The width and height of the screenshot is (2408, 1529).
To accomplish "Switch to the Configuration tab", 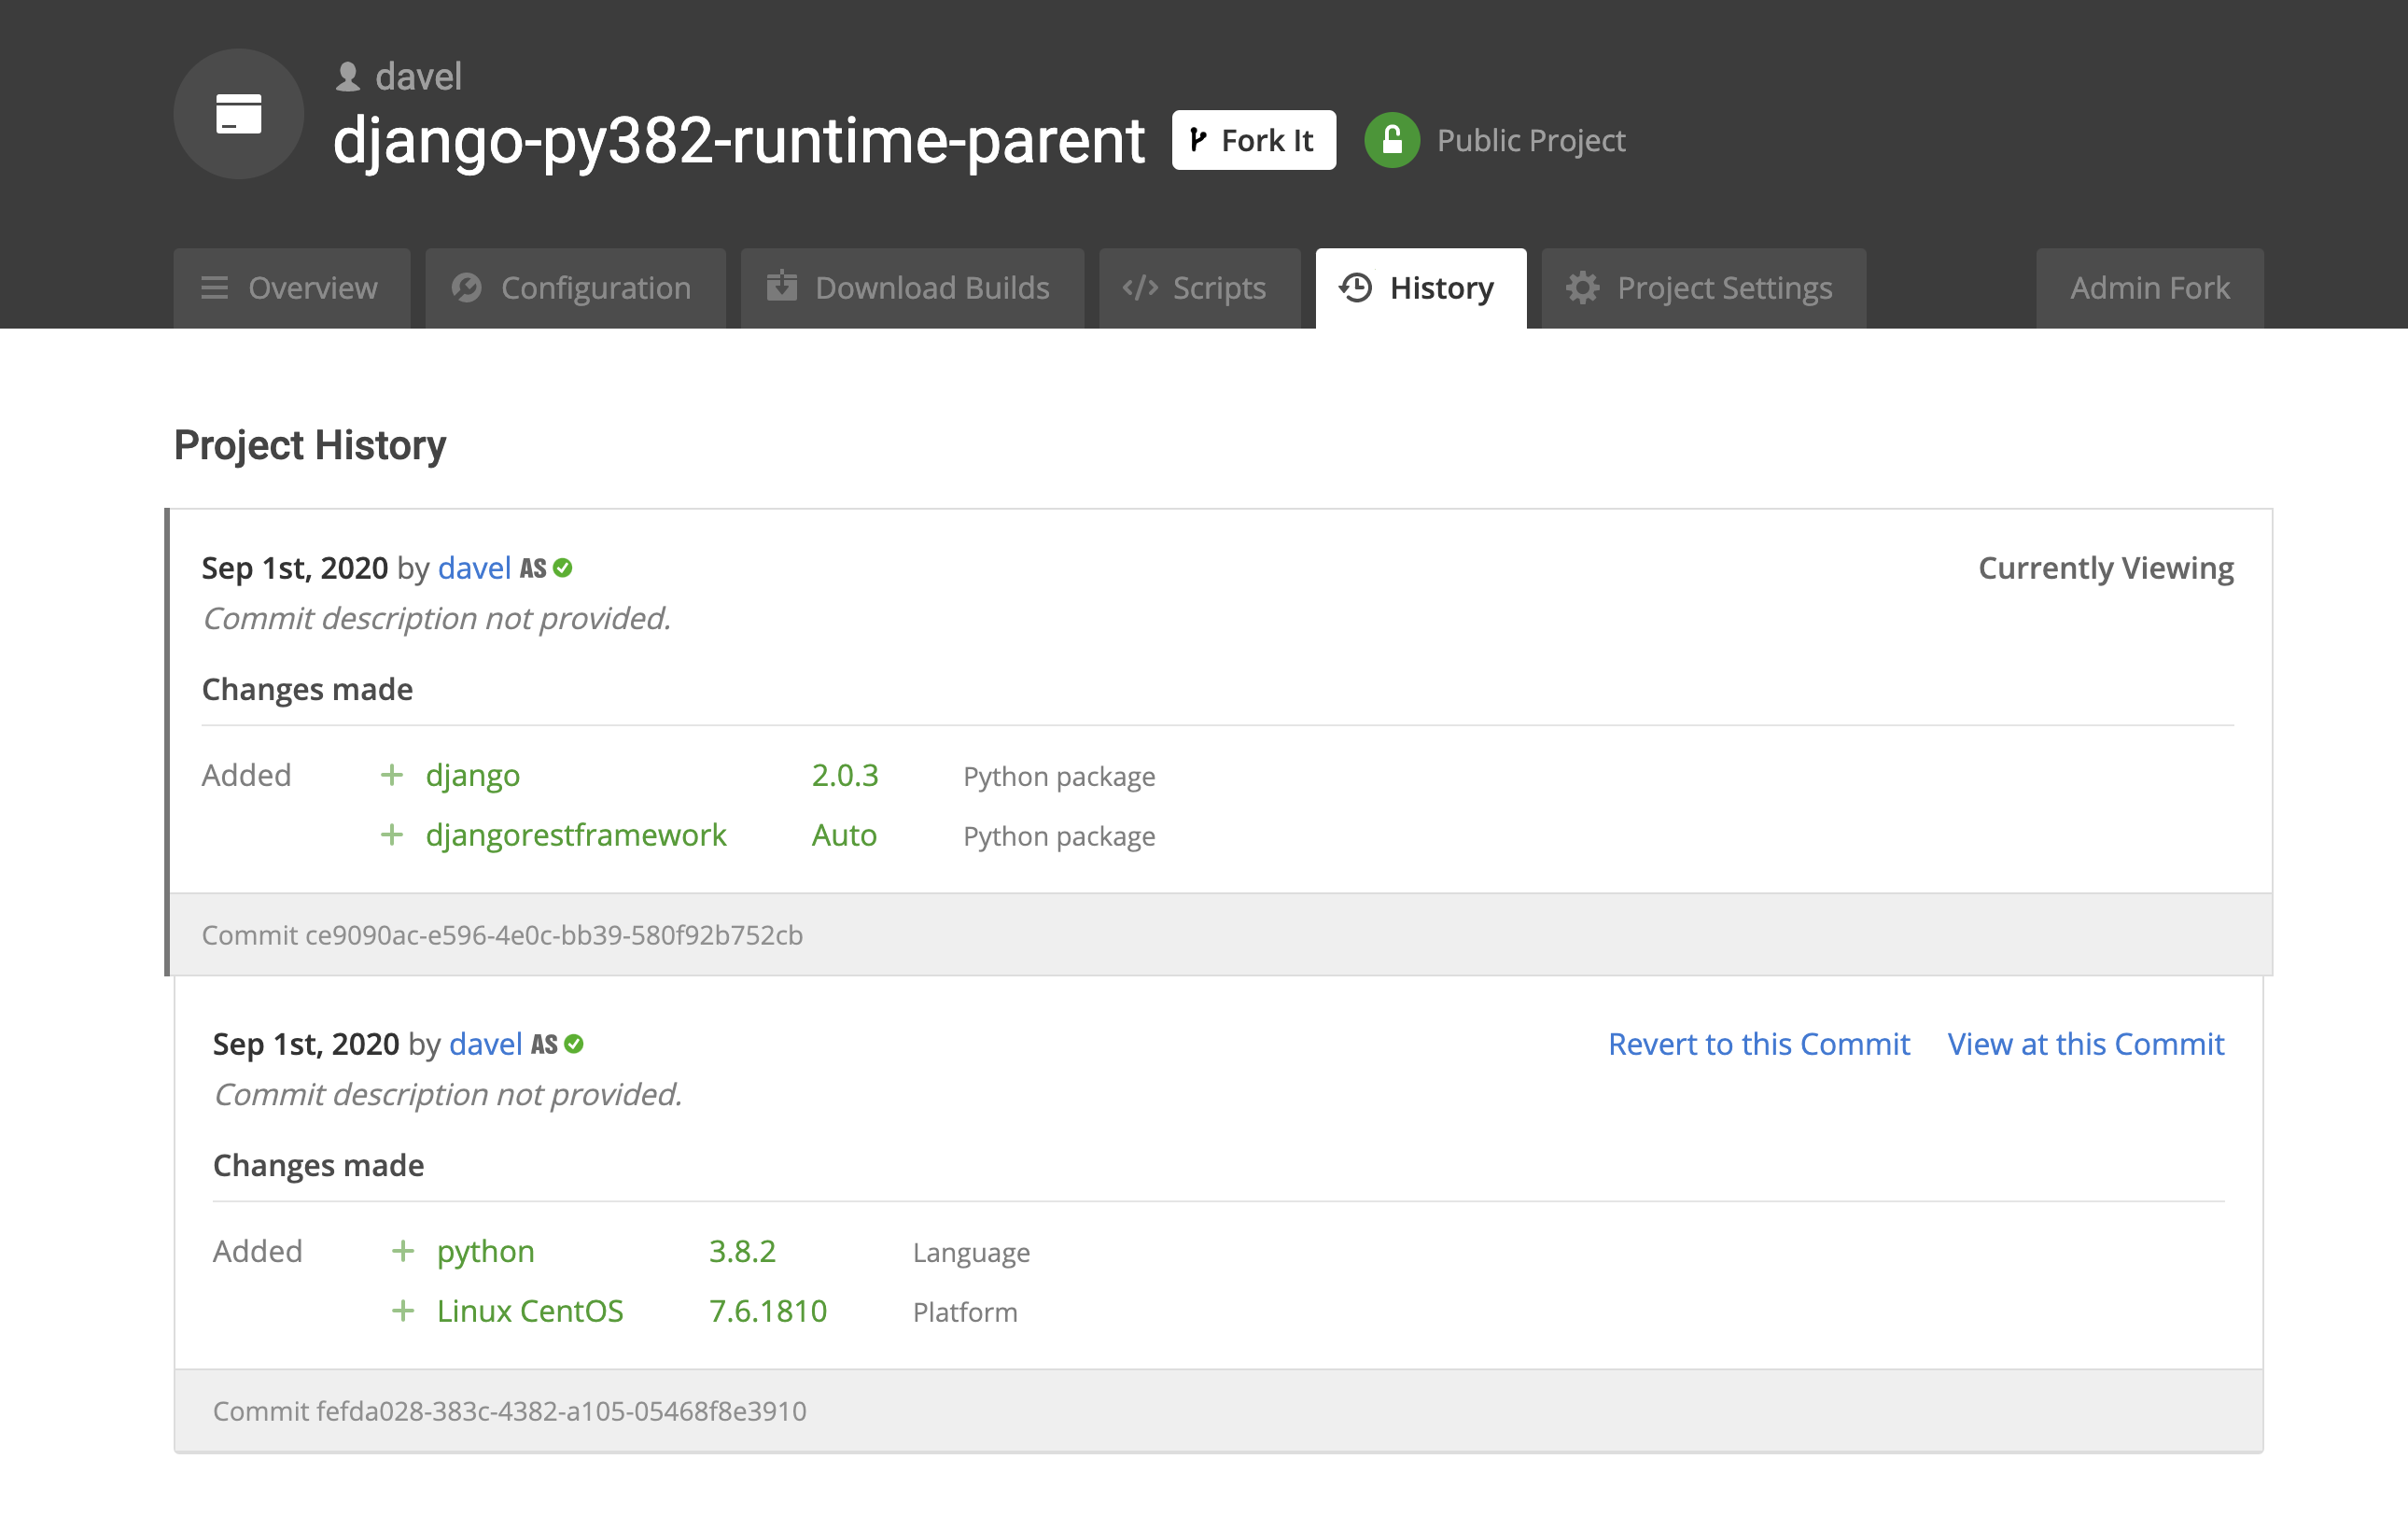I will pos(575,288).
